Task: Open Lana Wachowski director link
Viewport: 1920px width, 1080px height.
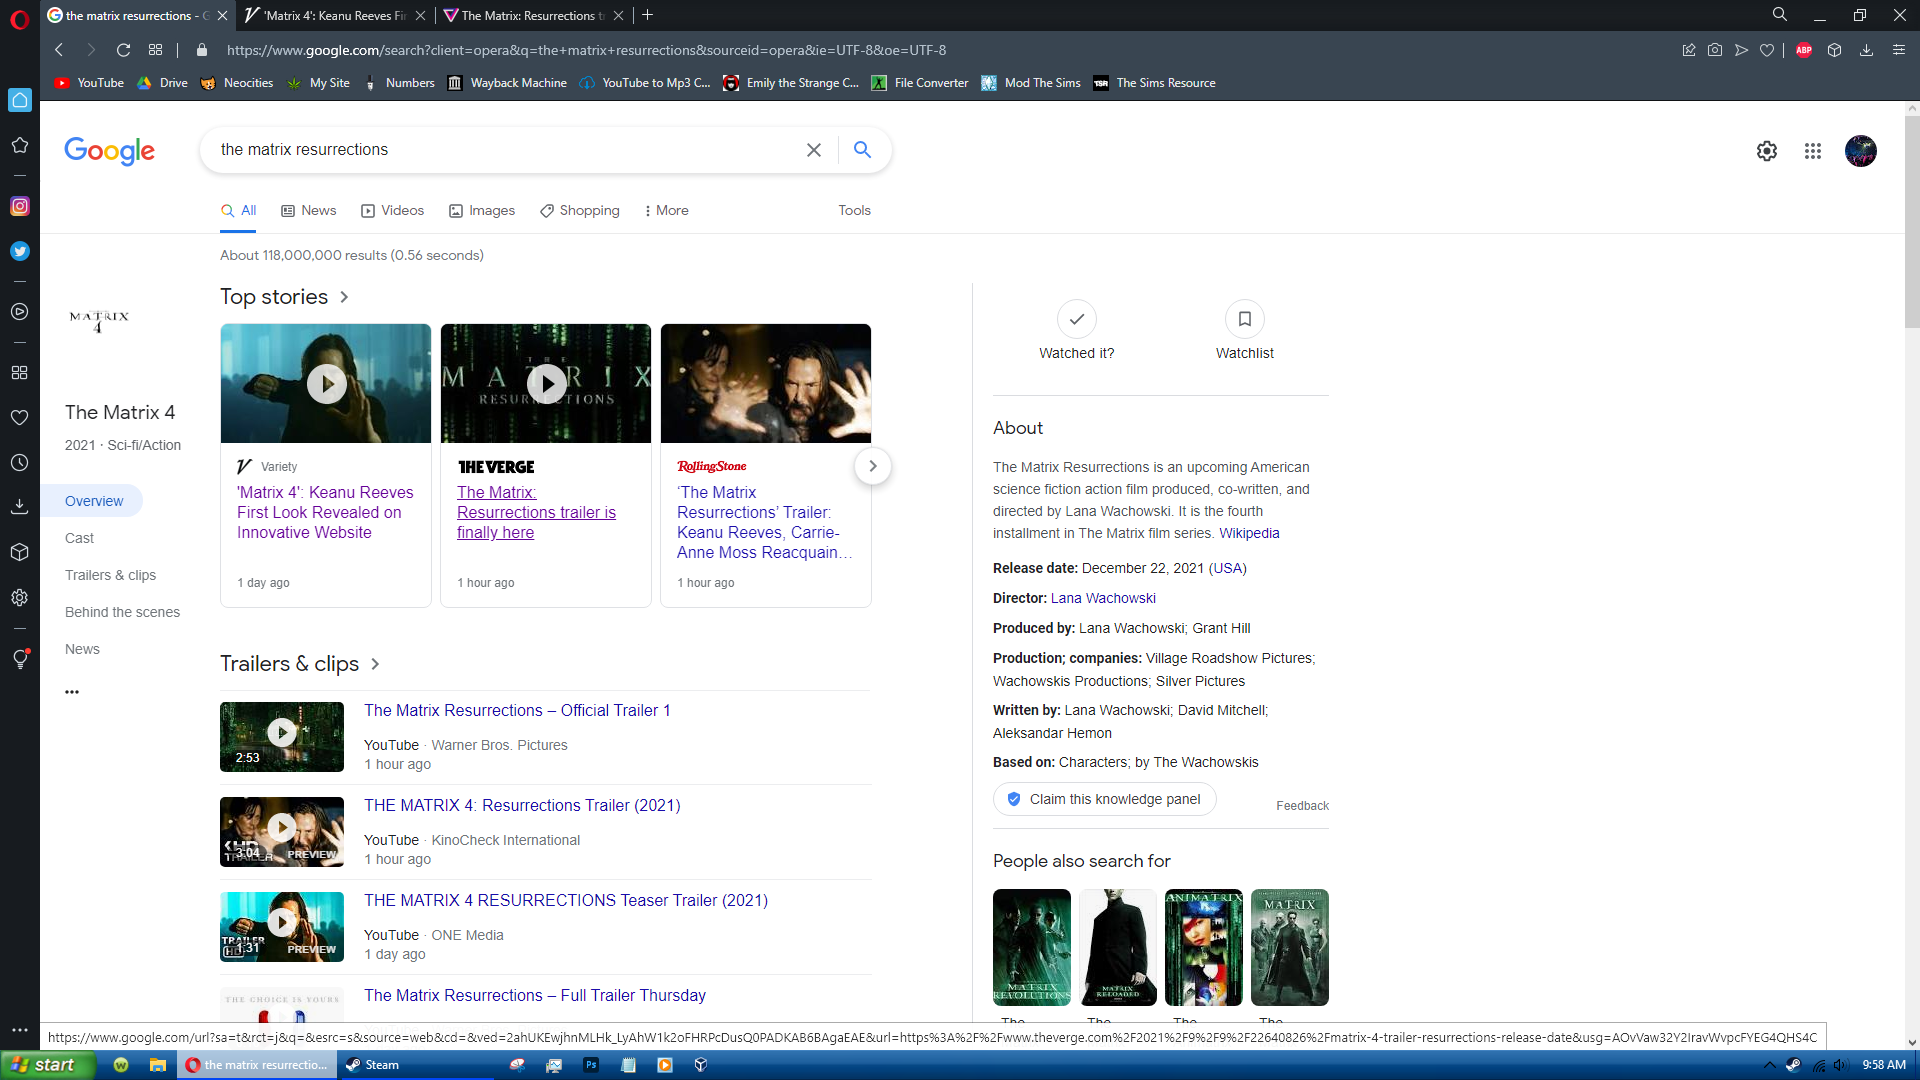Action: click(x=1103, y=598)
